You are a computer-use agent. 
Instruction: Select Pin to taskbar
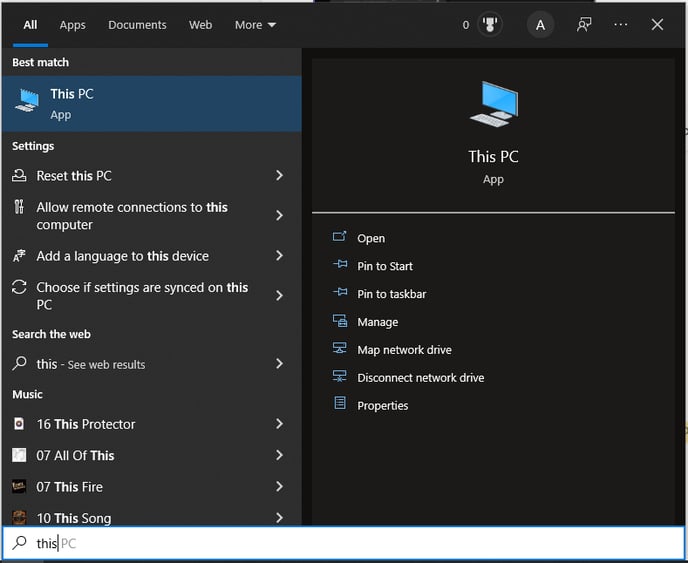(391, 294)
